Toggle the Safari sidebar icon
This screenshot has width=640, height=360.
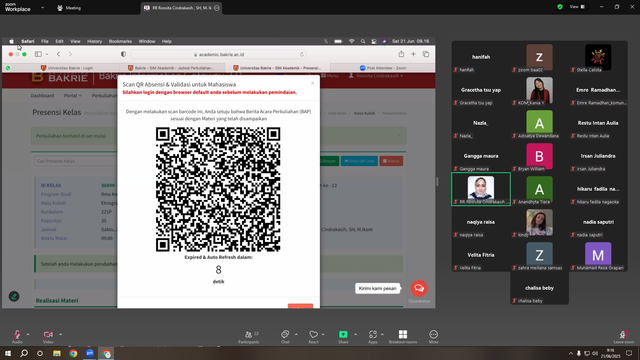tap(38, 54)
